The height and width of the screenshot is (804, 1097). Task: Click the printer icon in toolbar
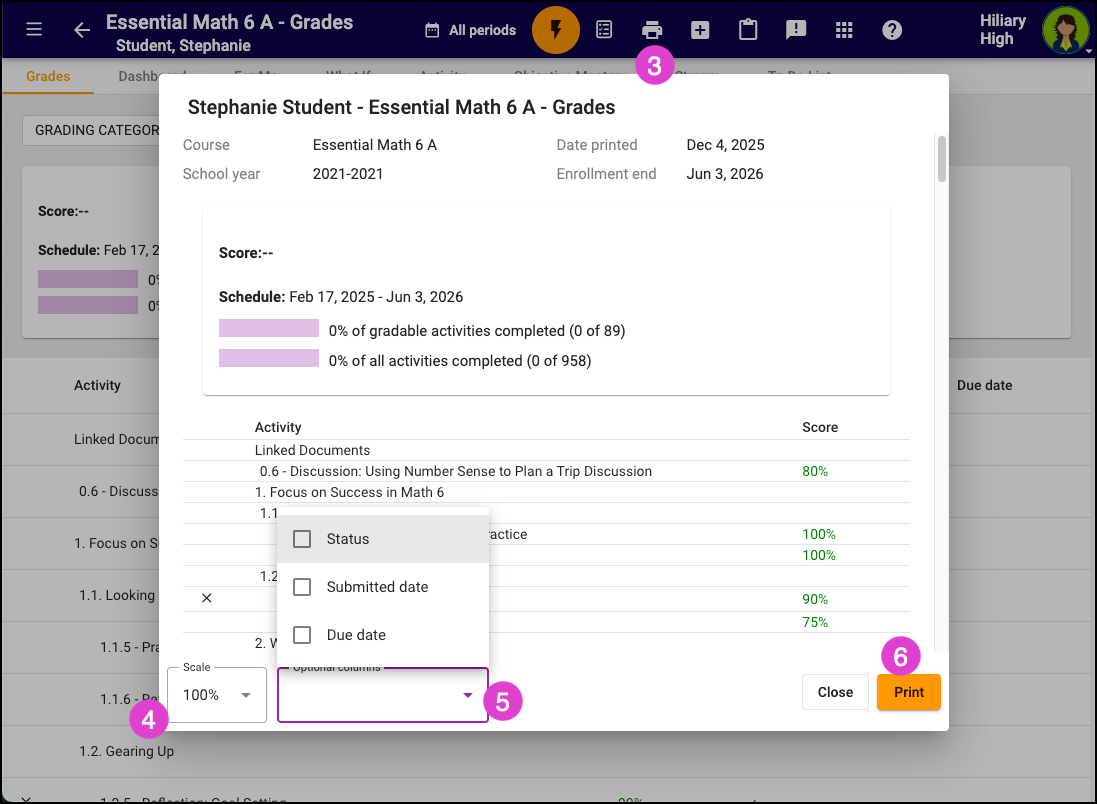tap(651, 29)
